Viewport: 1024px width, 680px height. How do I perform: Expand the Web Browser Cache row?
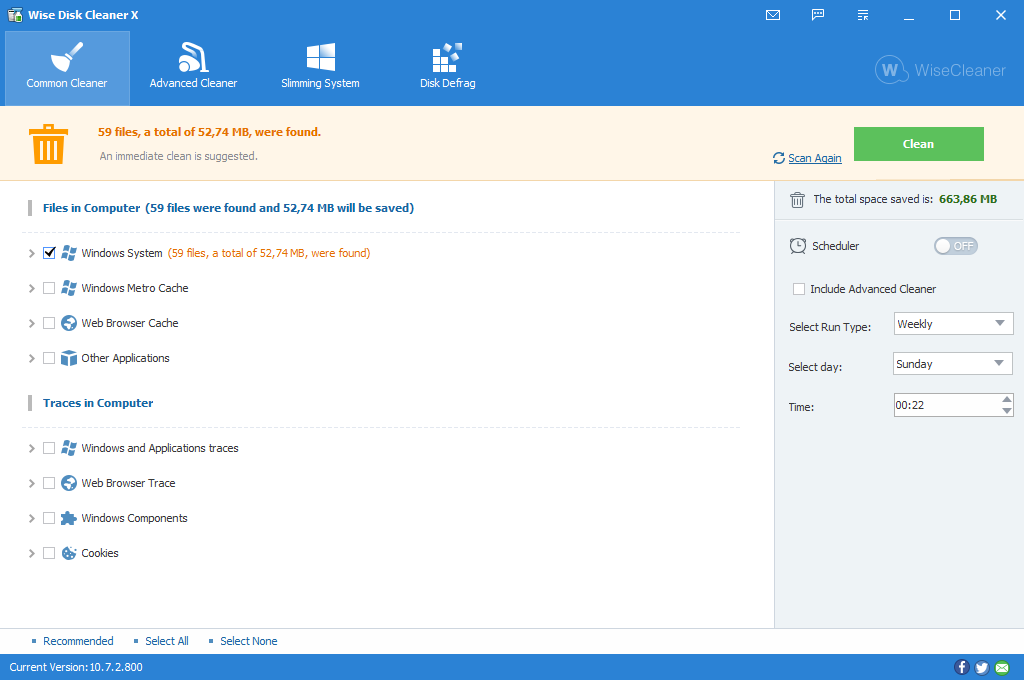point(31,323)
